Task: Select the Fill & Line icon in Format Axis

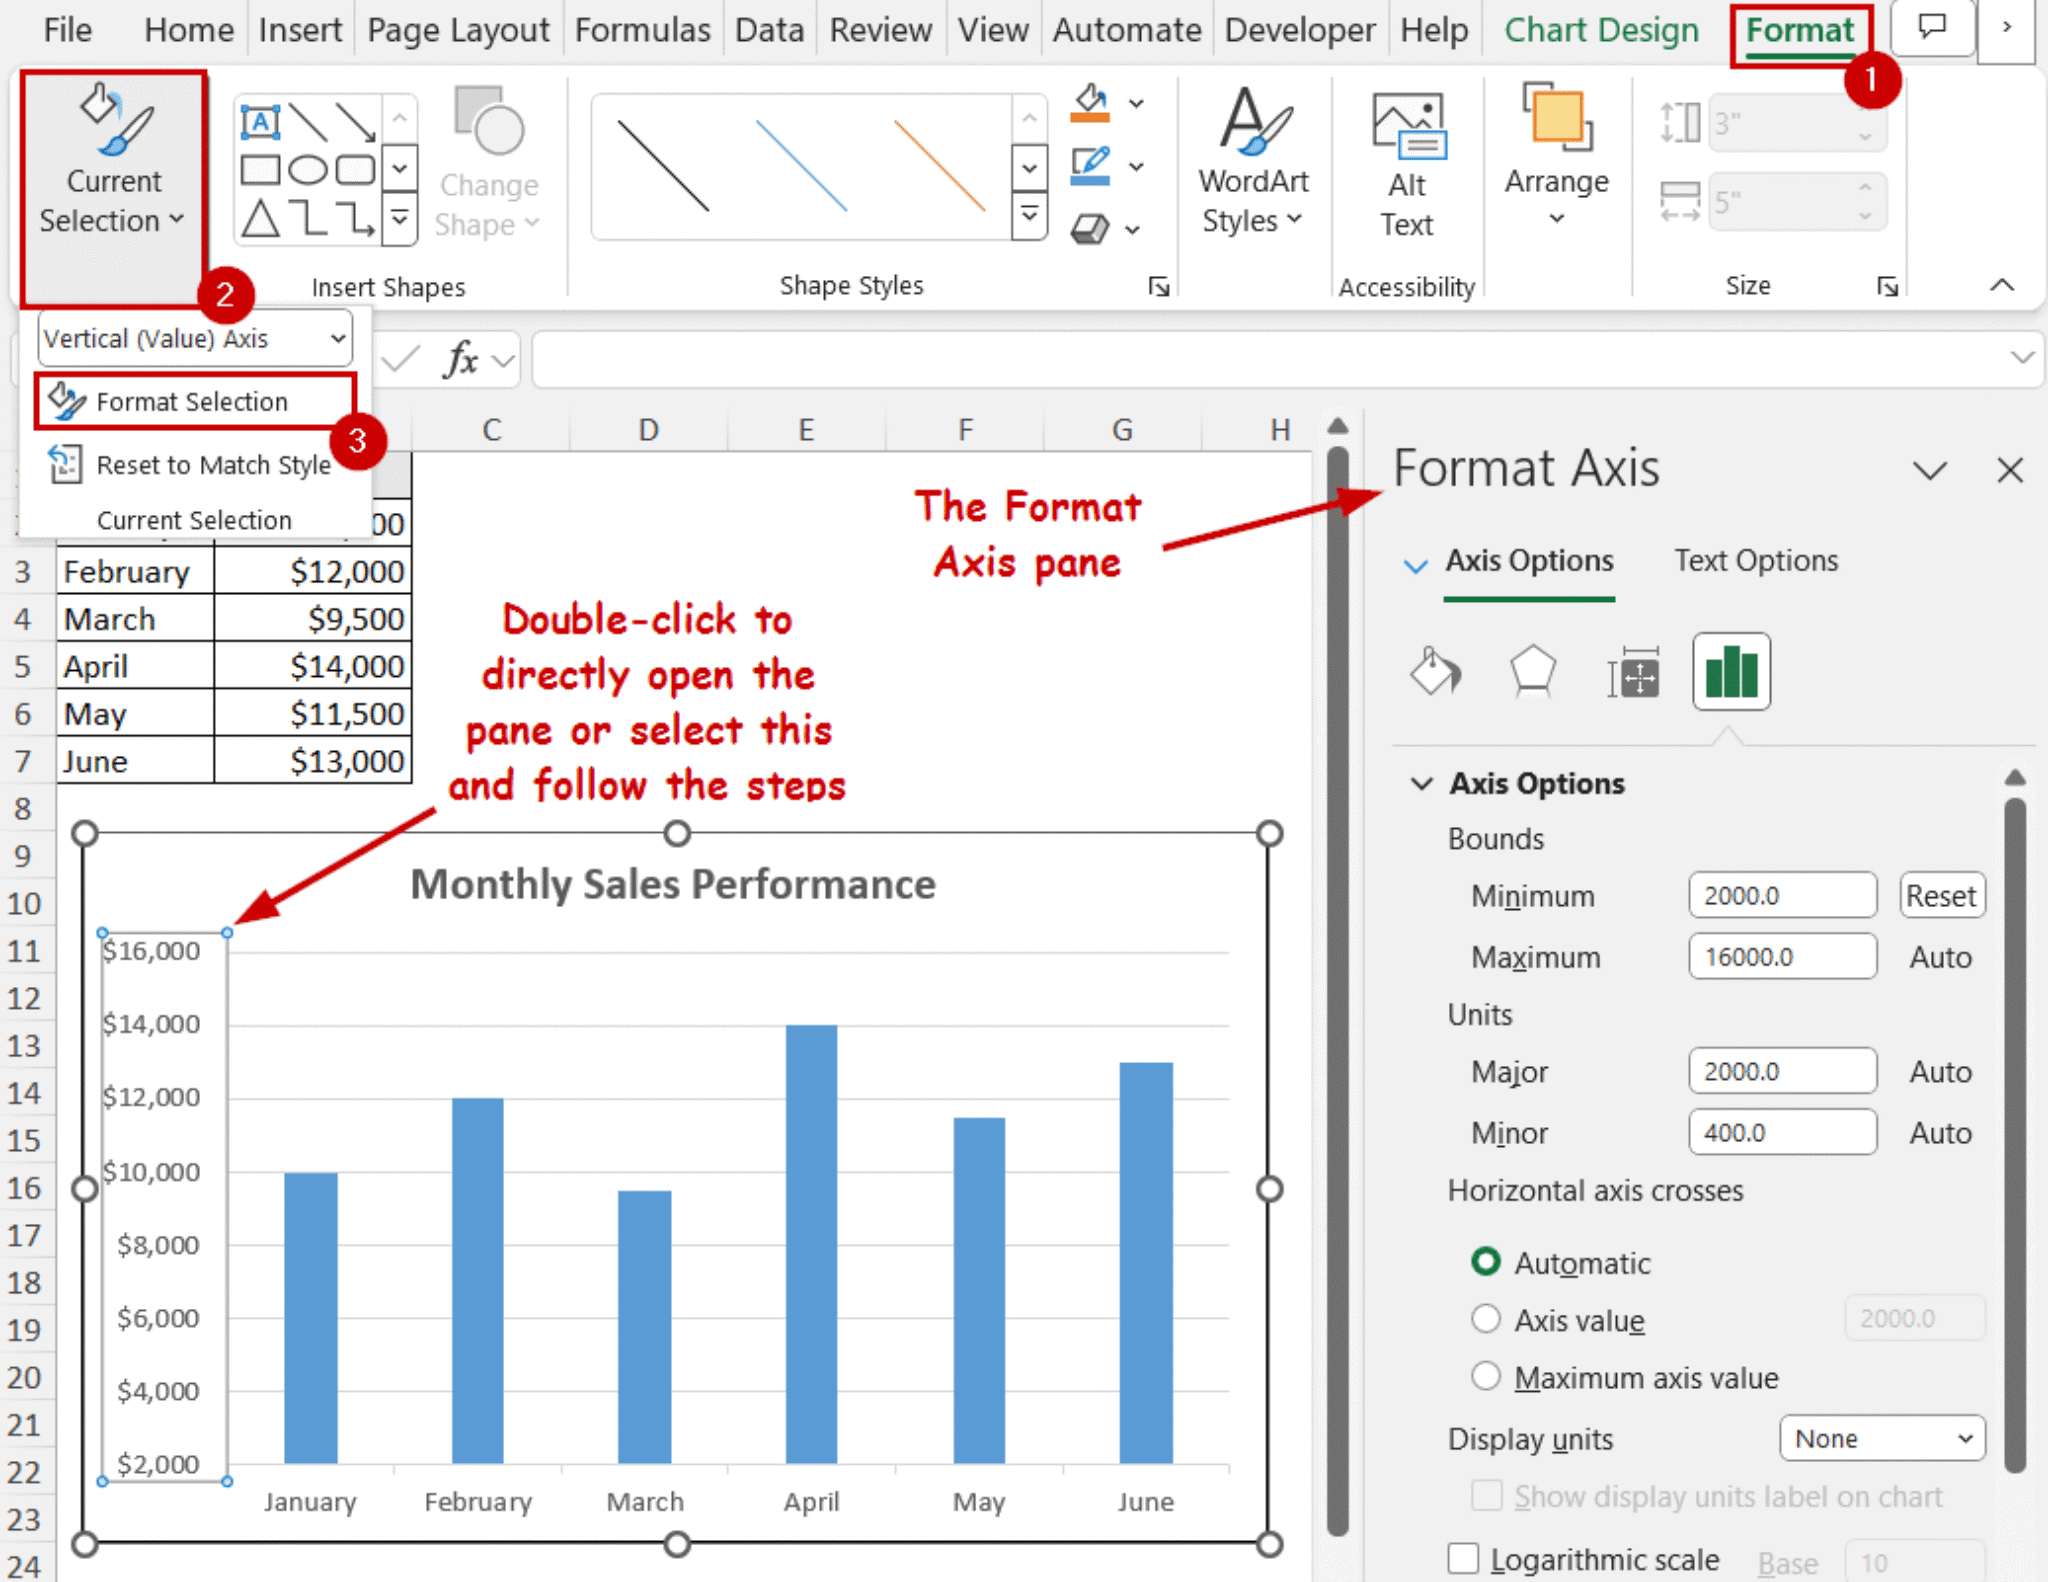Action: tap(1434, 672)
